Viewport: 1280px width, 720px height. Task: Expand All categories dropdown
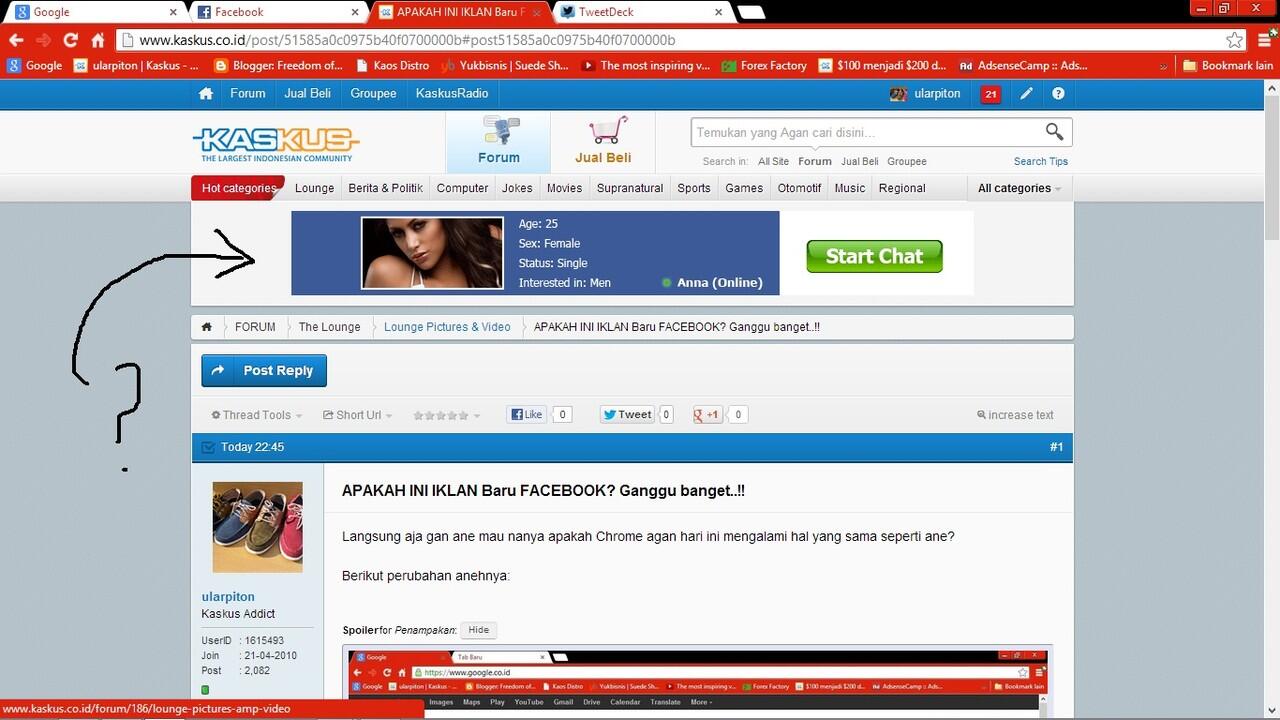[x=1019, y=188]
